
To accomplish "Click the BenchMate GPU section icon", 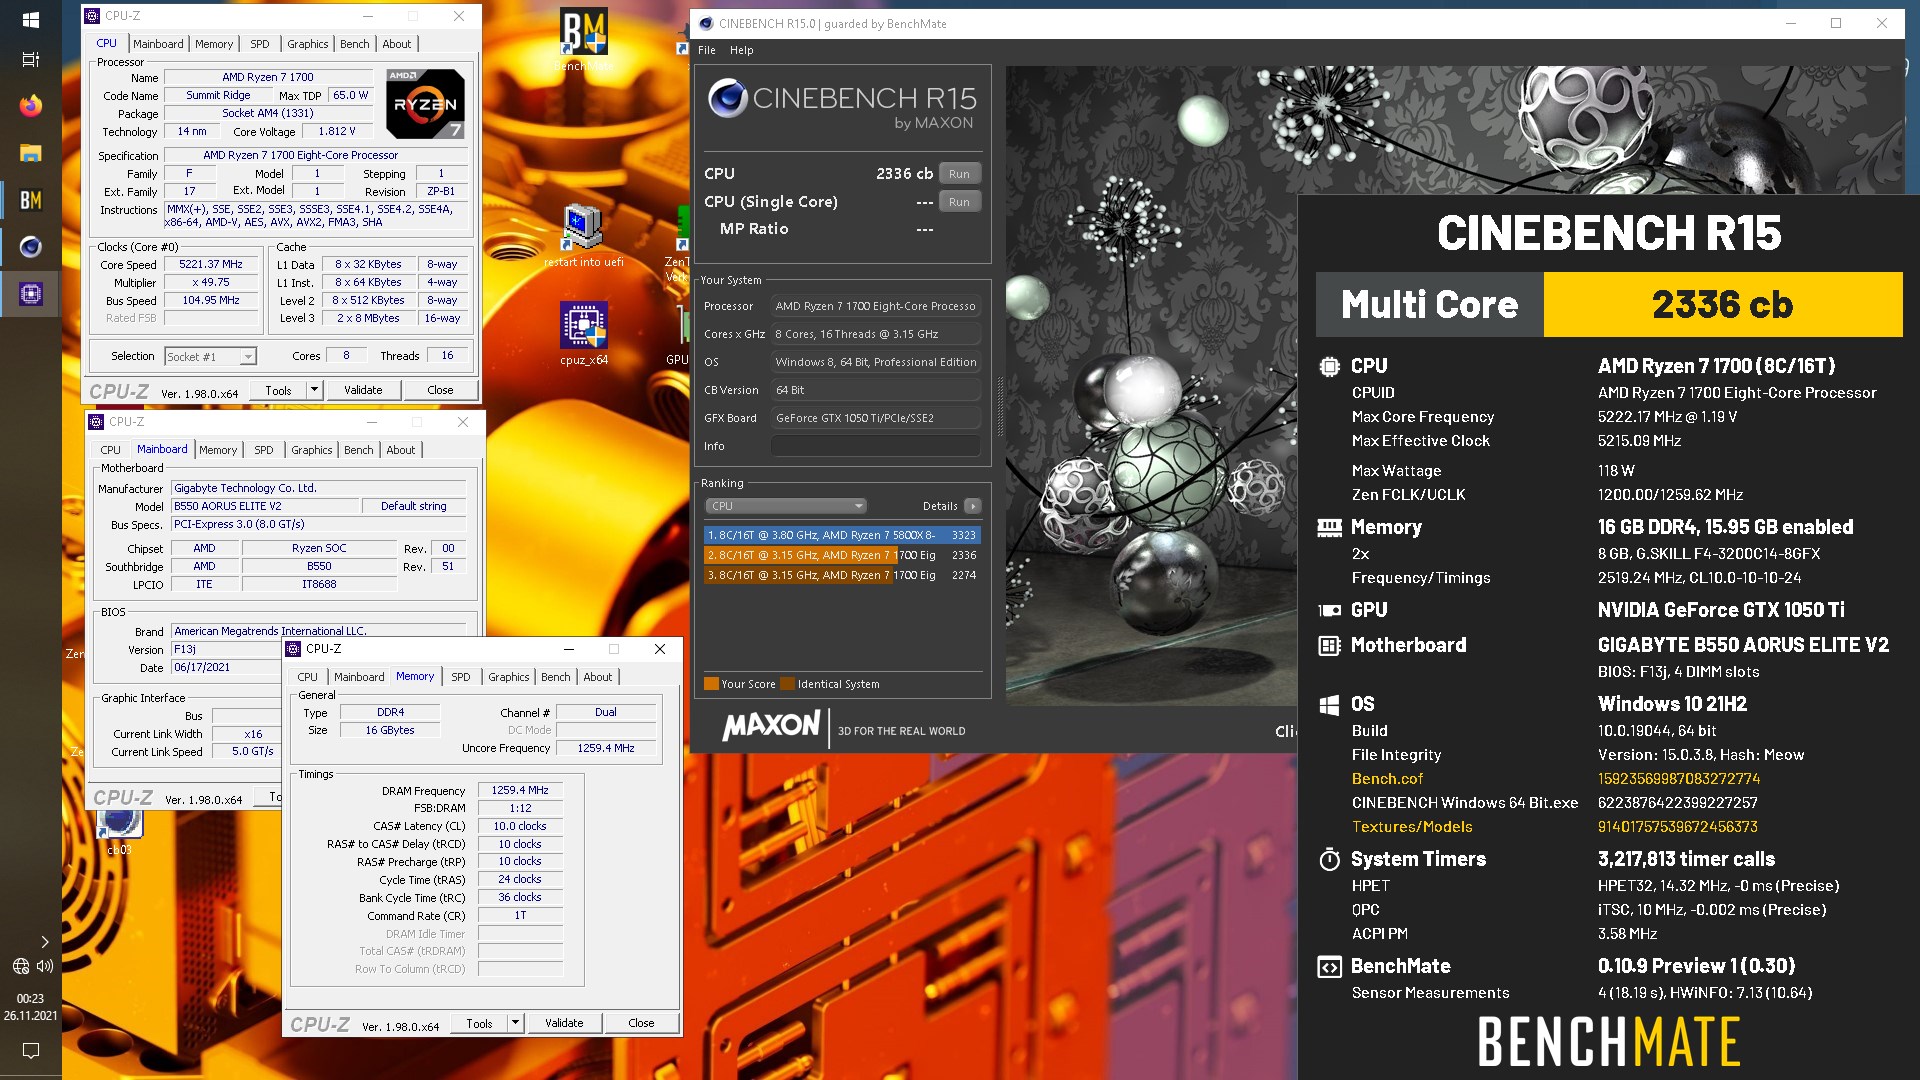I will click(1329, 610).
